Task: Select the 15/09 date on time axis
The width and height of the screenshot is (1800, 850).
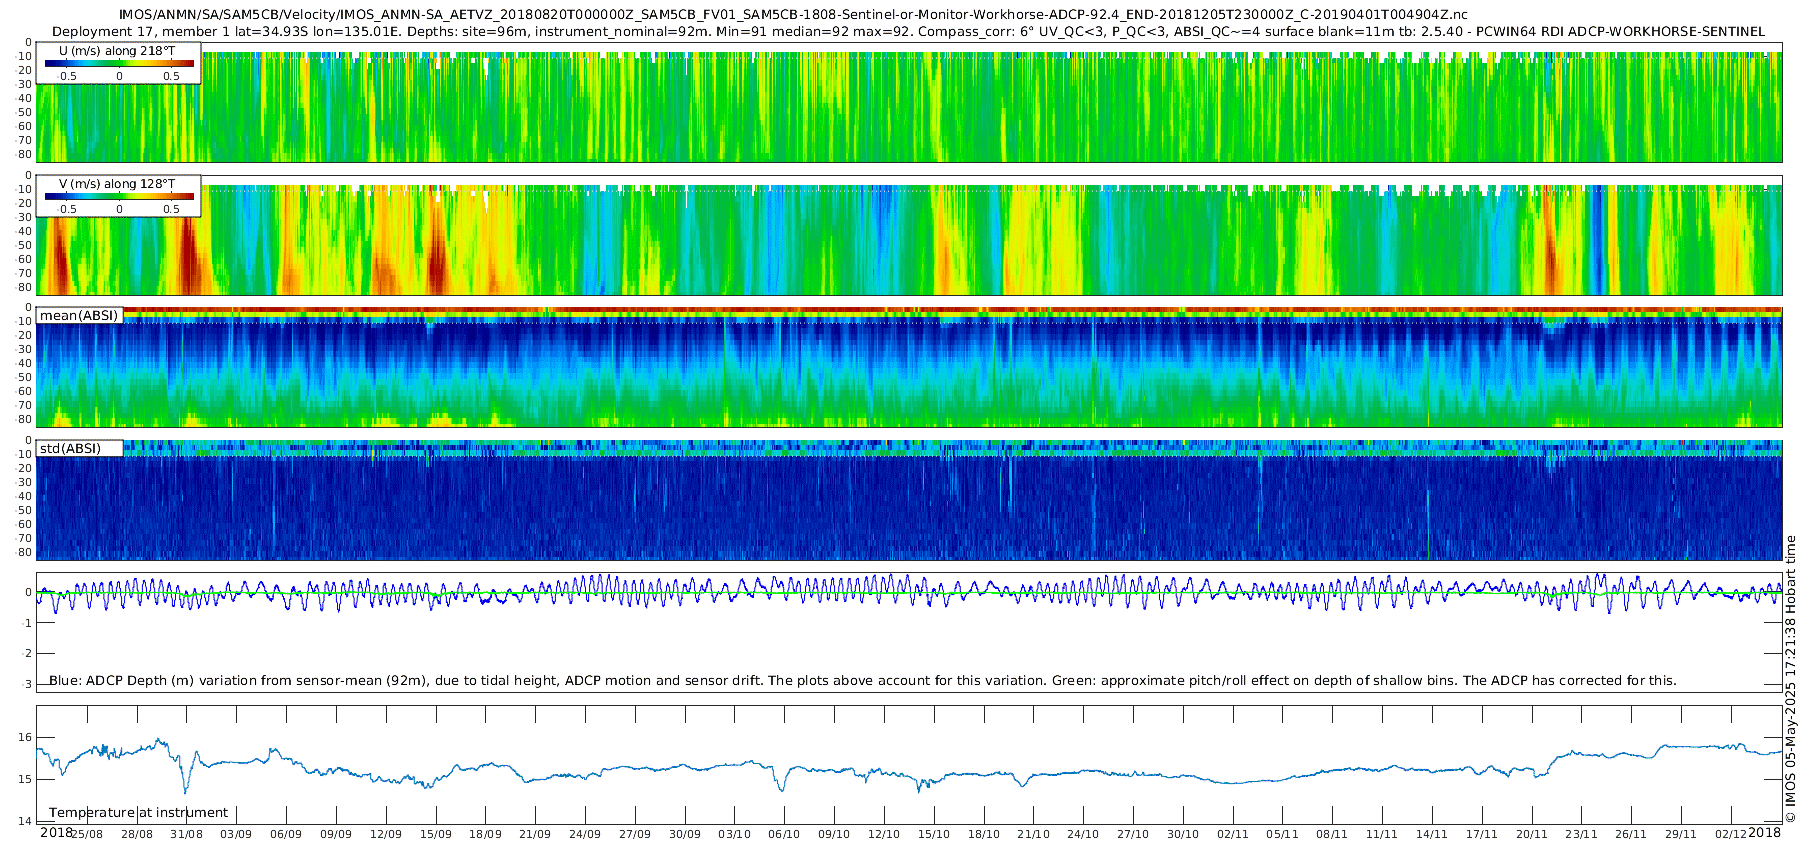Action: tap(435, 834)
